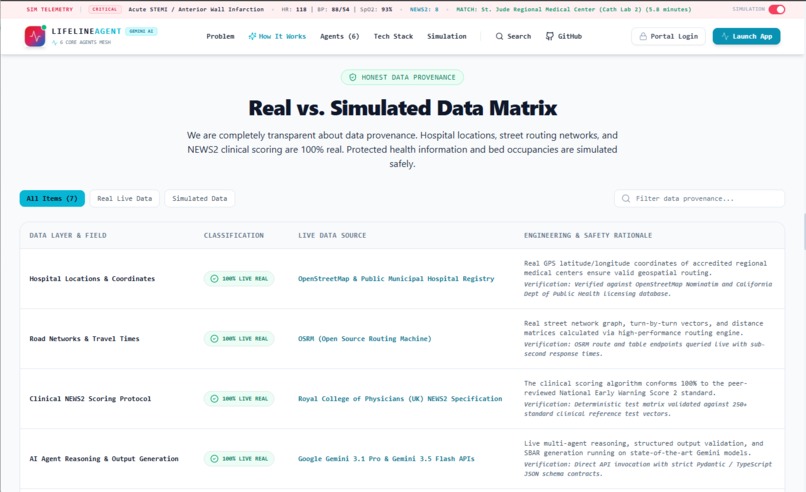806x492 pixels.
Task: Click the SIM TELEMETRY label
Action: coord(50,9)
